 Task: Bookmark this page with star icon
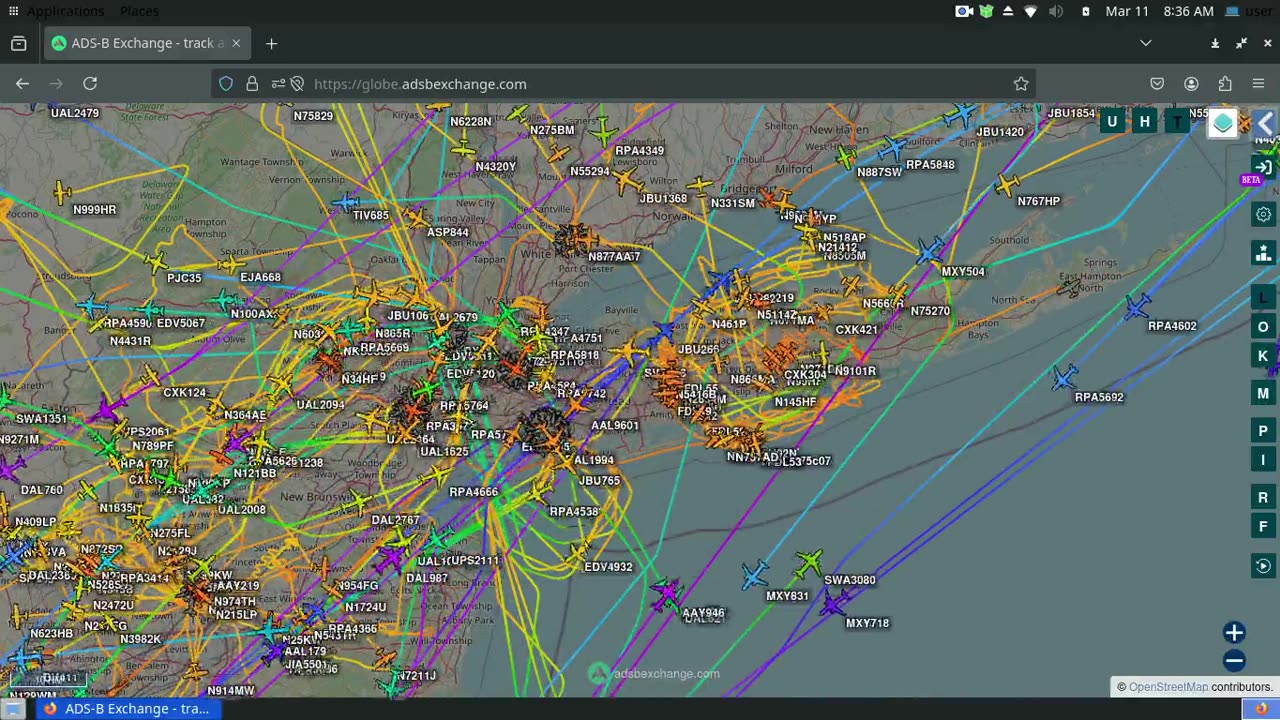(1021, 84)
